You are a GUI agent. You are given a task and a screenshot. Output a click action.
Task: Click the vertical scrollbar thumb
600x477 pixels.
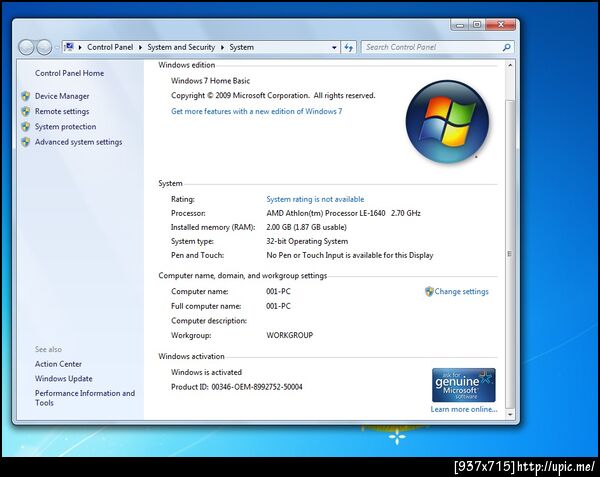(510, 254)
